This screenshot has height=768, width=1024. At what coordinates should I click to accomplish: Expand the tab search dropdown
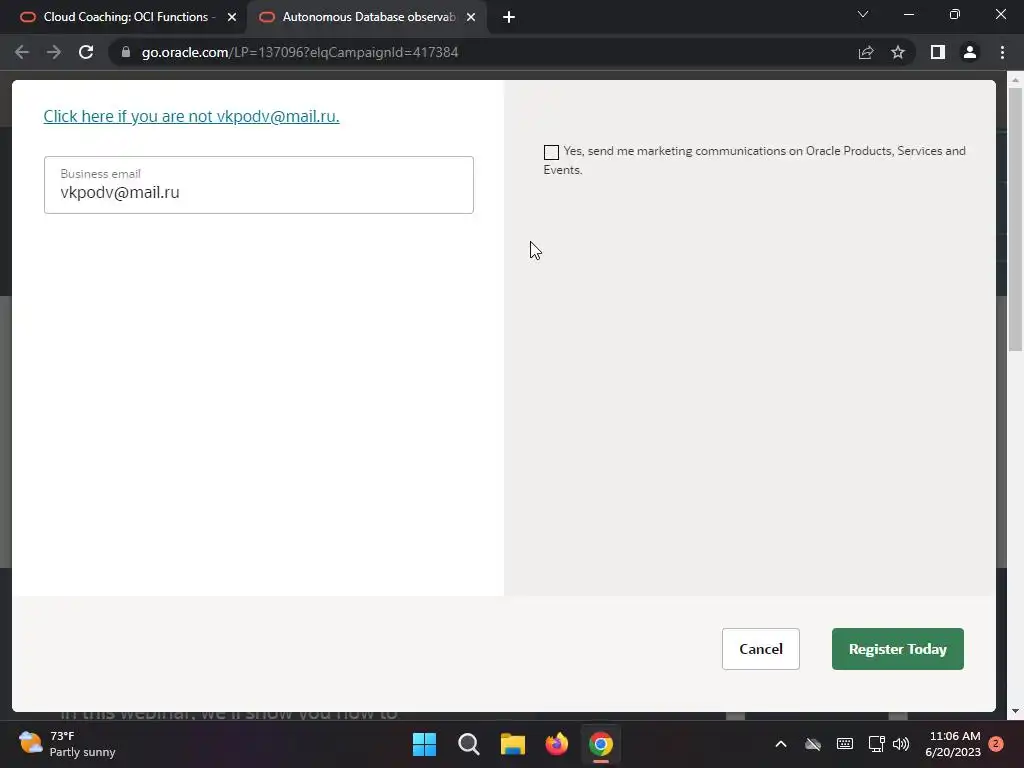pyautogui.click(x=863, y=14)
